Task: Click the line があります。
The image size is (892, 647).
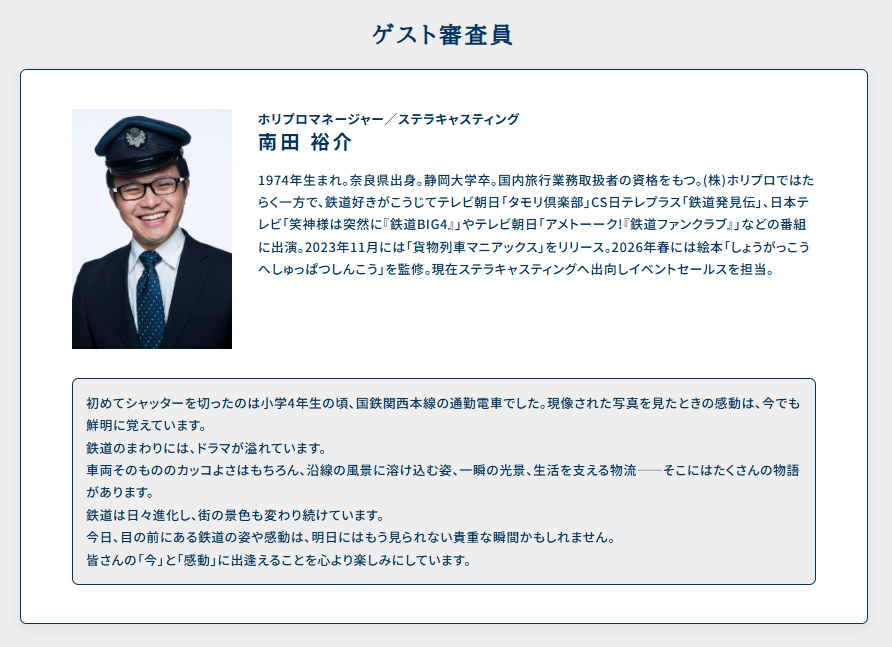Action: click(x=121, y=493)
